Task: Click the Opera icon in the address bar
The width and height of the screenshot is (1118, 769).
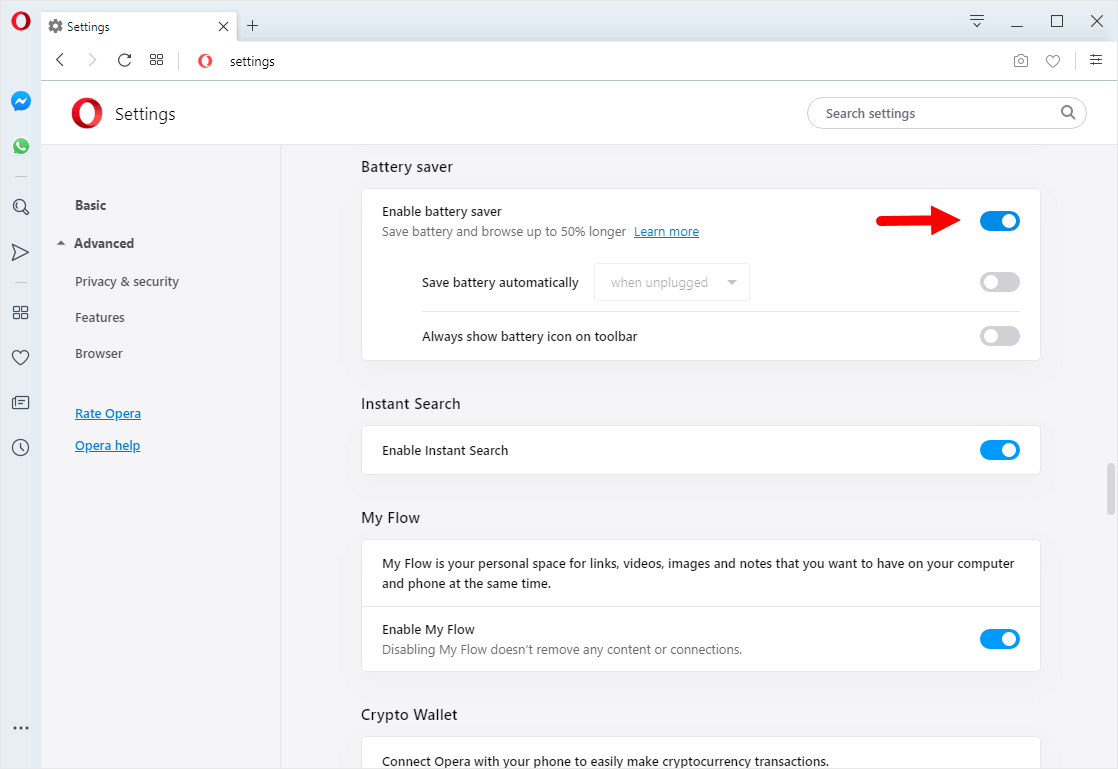Action: pyautogui.click(x=205, y=61)
